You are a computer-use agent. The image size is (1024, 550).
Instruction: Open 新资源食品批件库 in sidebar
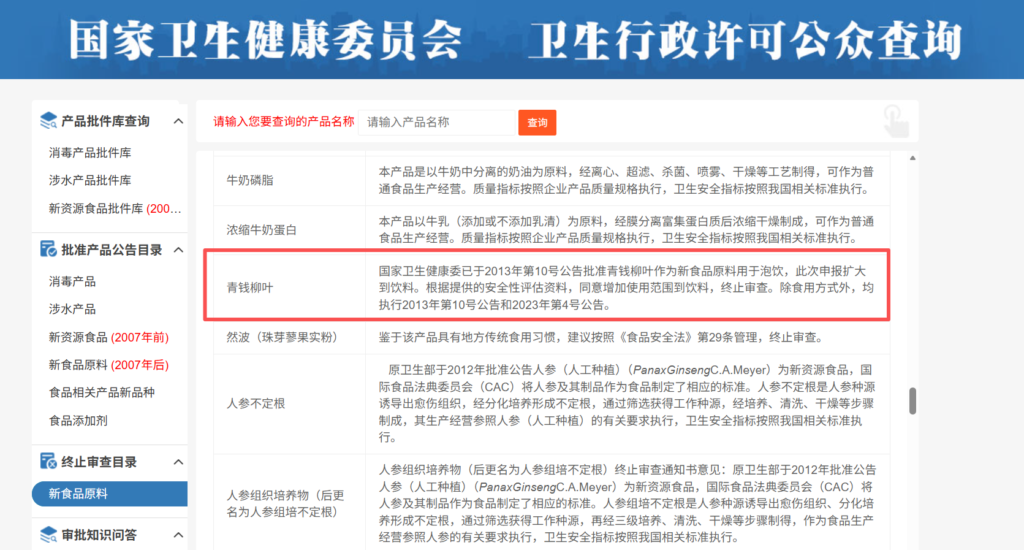click(115, 209)
